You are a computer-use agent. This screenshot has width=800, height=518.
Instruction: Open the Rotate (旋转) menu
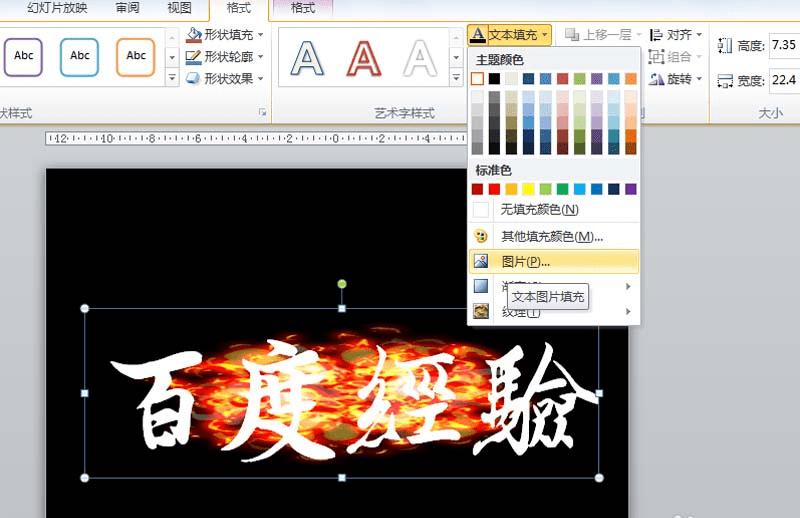coord(676,79)
